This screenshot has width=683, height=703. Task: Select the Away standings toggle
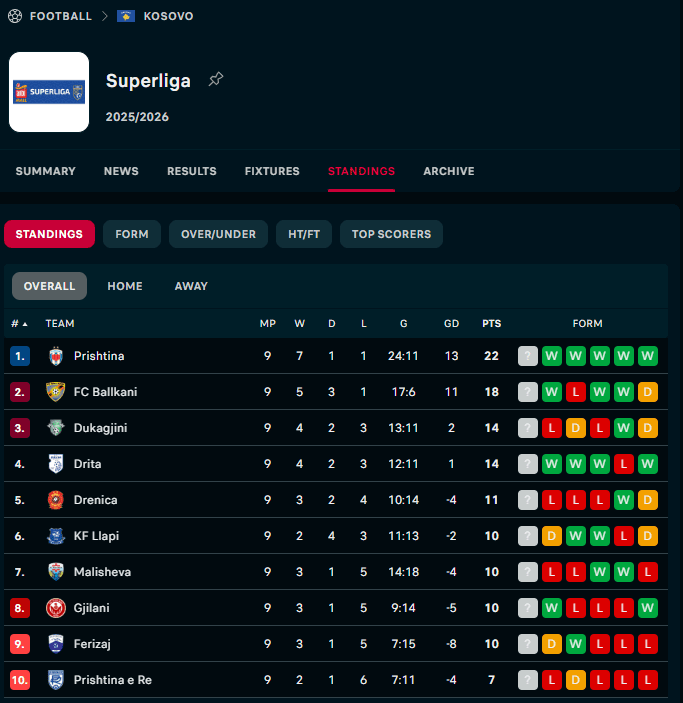point(191,286)
